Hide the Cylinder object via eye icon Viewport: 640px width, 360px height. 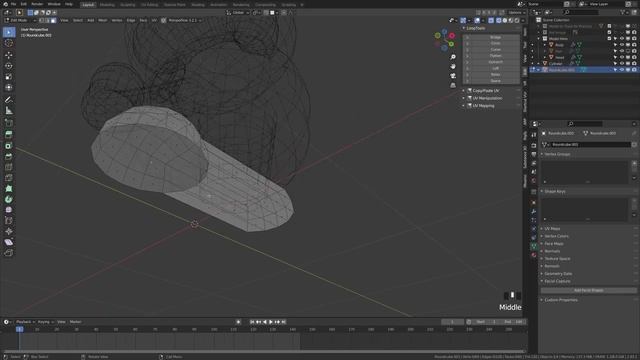[622, 64]
